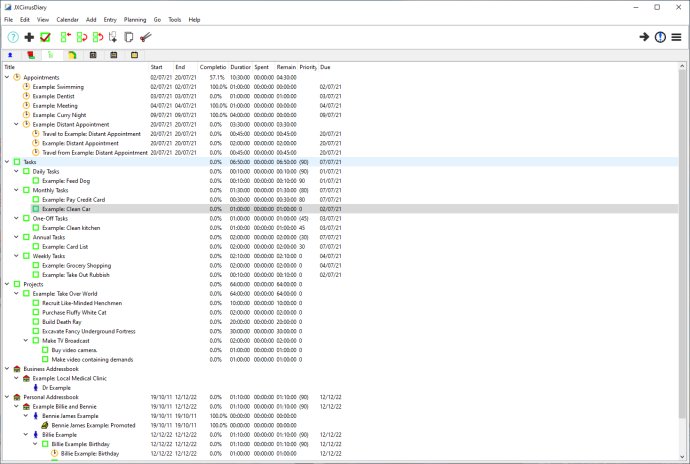Tick the Example: Pay Credit Card checkbox
The image size is (690, 464).
point(36,199)
